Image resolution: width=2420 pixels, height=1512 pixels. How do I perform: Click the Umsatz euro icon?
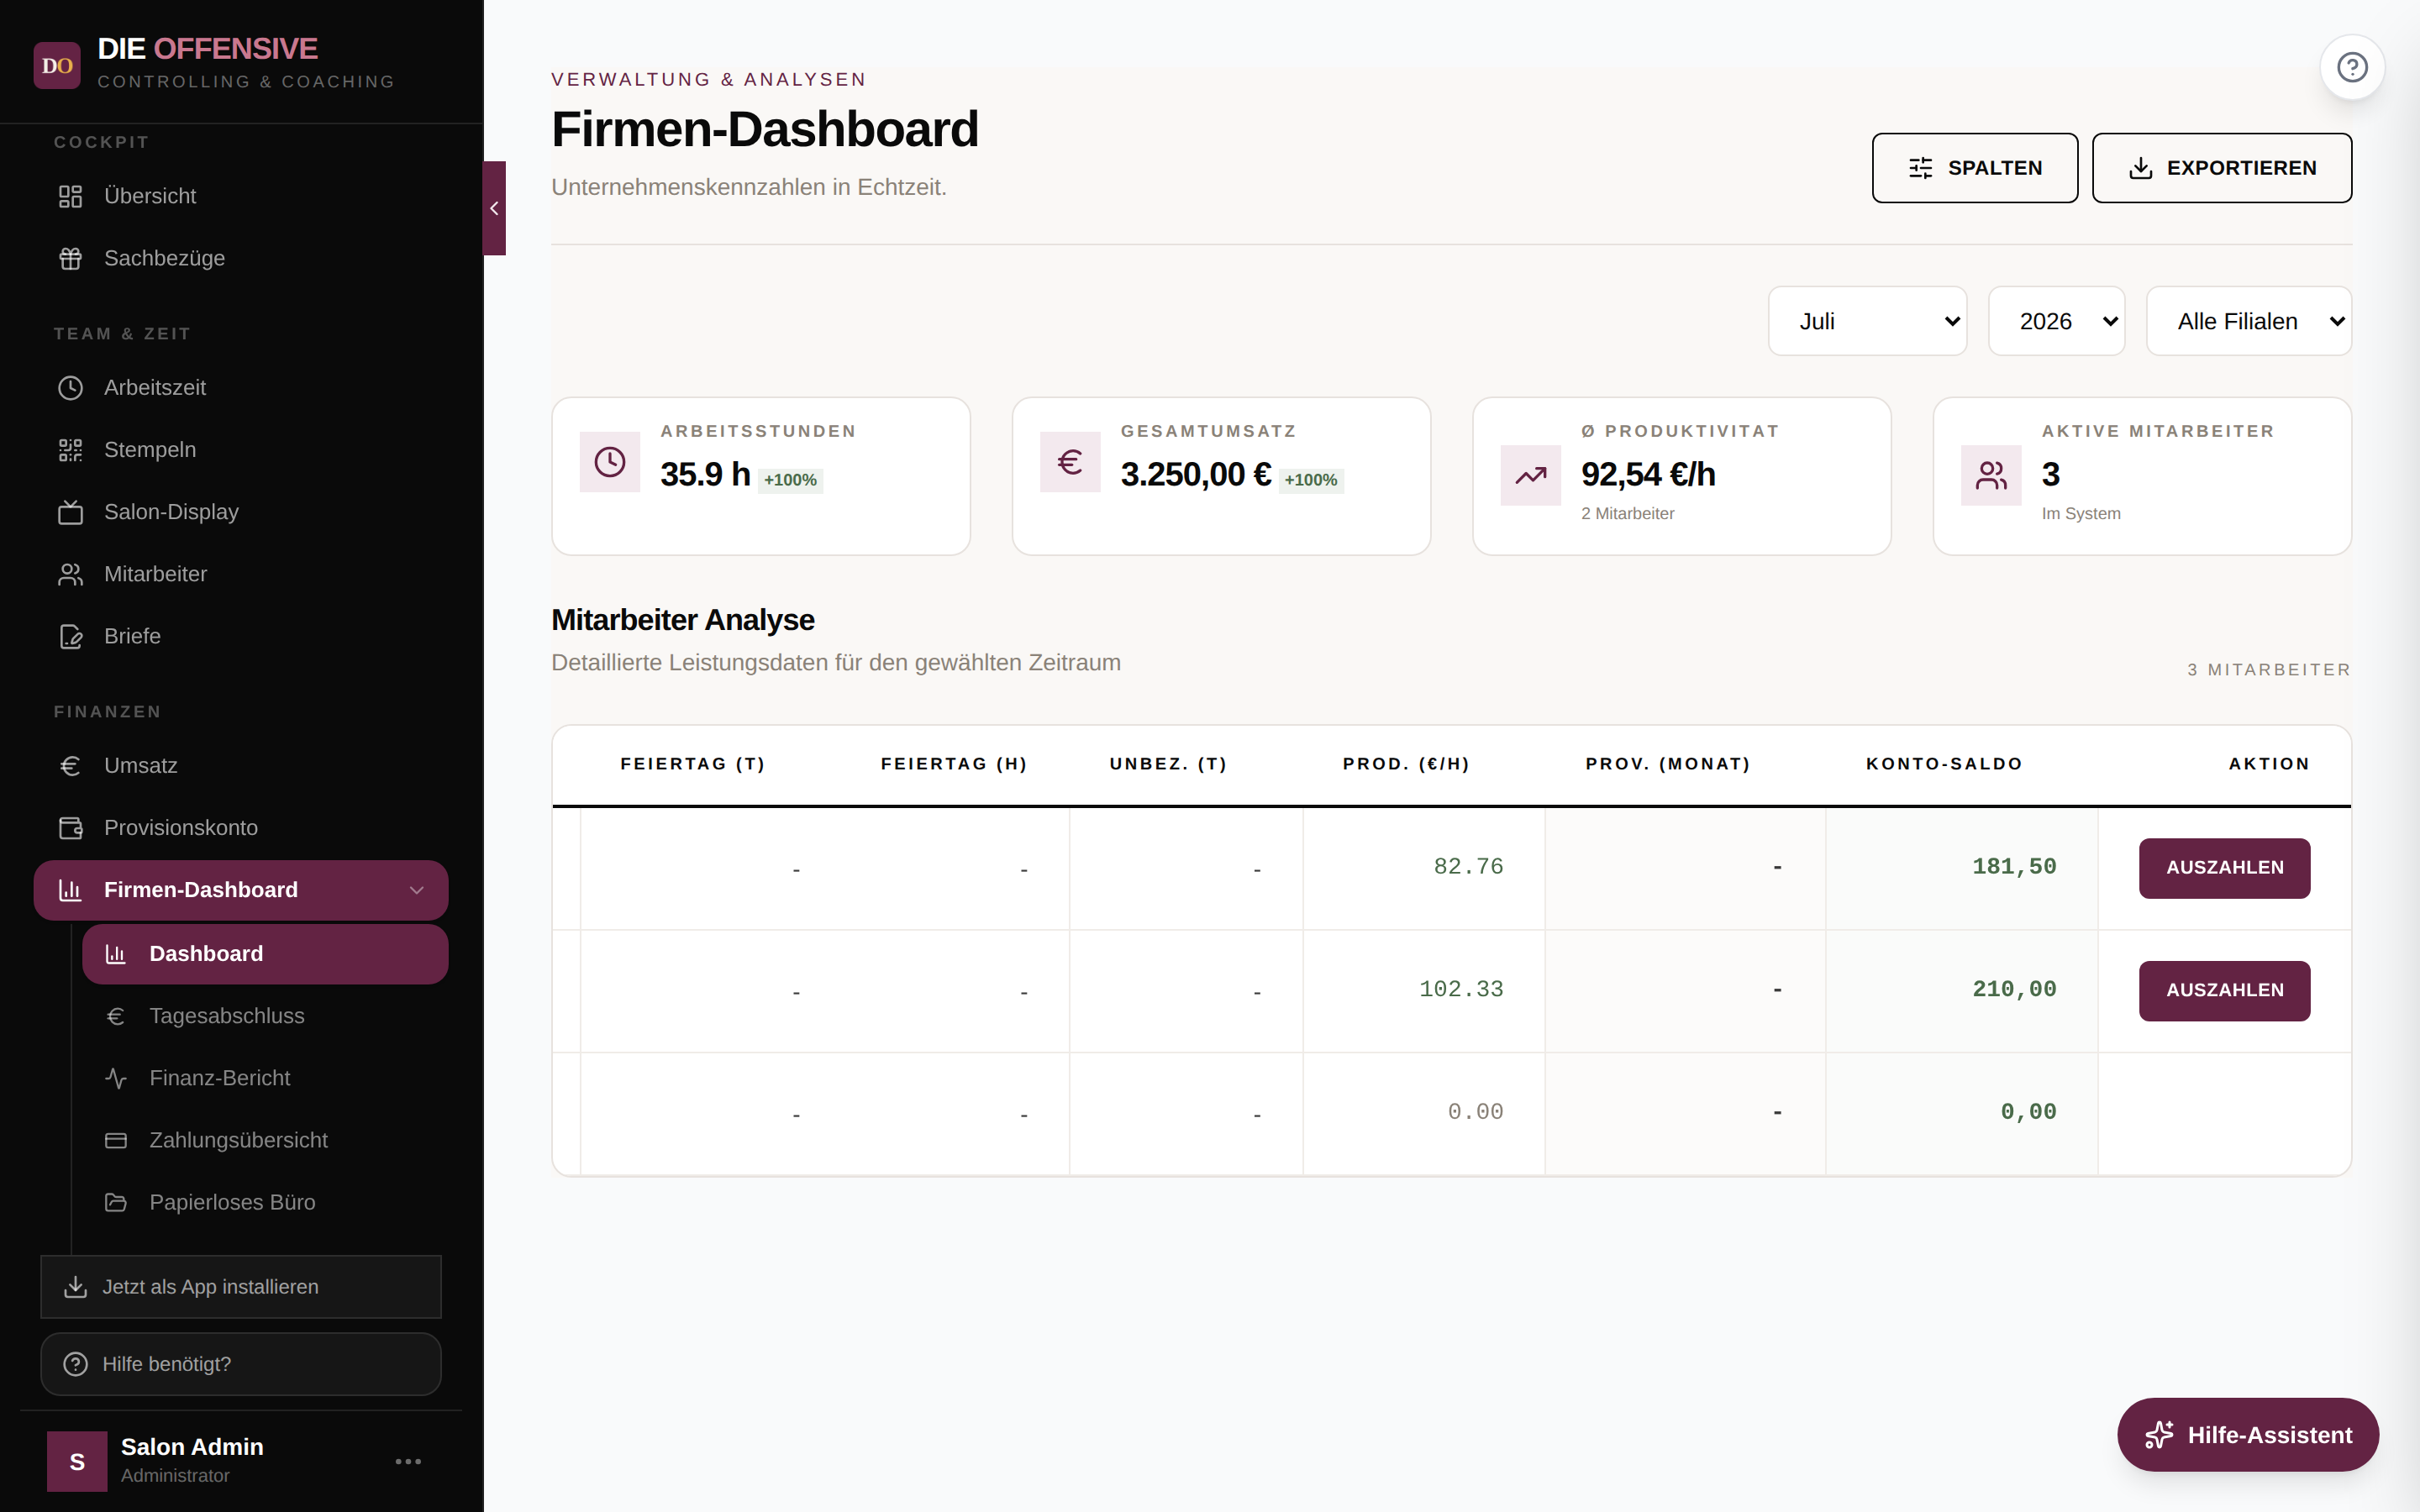pyautogui.click(x=70, y=766)
